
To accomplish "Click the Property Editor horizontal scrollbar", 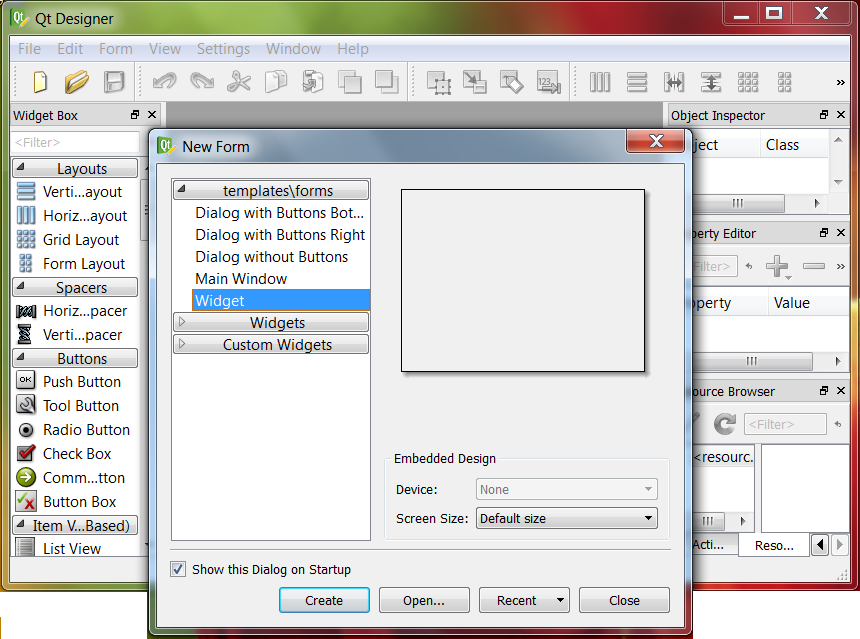I will (x=751, y=361).
